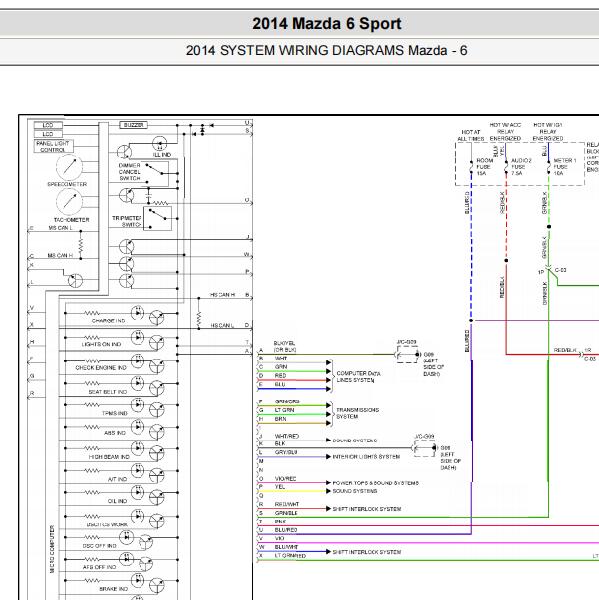Click the BLK/YEL (OR BLK) wire label
Viewport: 599px width, 600px height.
(284, 346)
